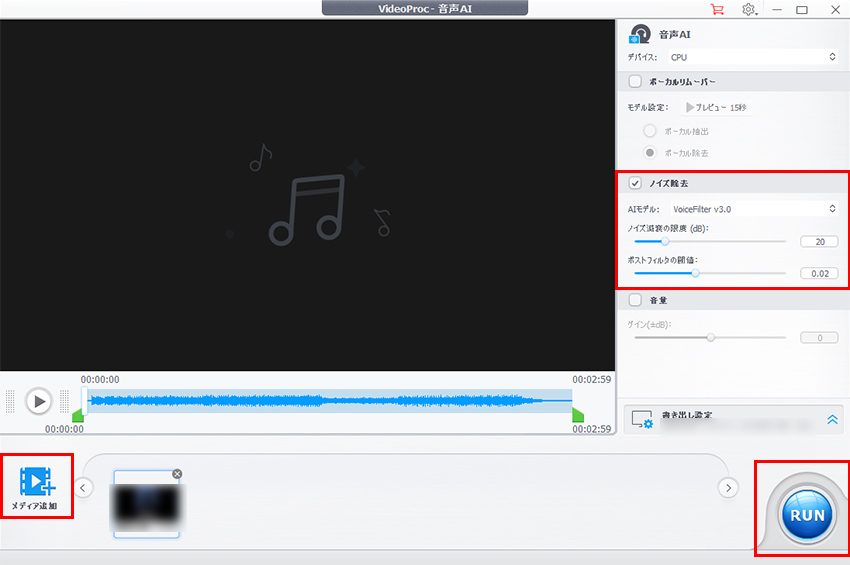Screen dimensions: 850x565
Task: Select the ボーカル抽出 radio option
Action: pos(650,131)
